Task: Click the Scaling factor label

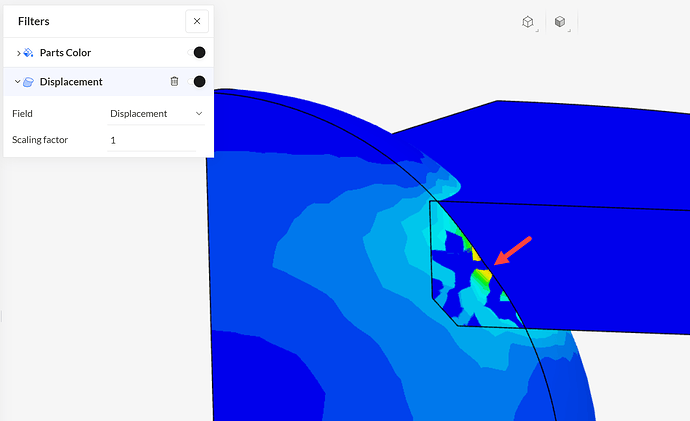Action: click(x=40, y=139)
